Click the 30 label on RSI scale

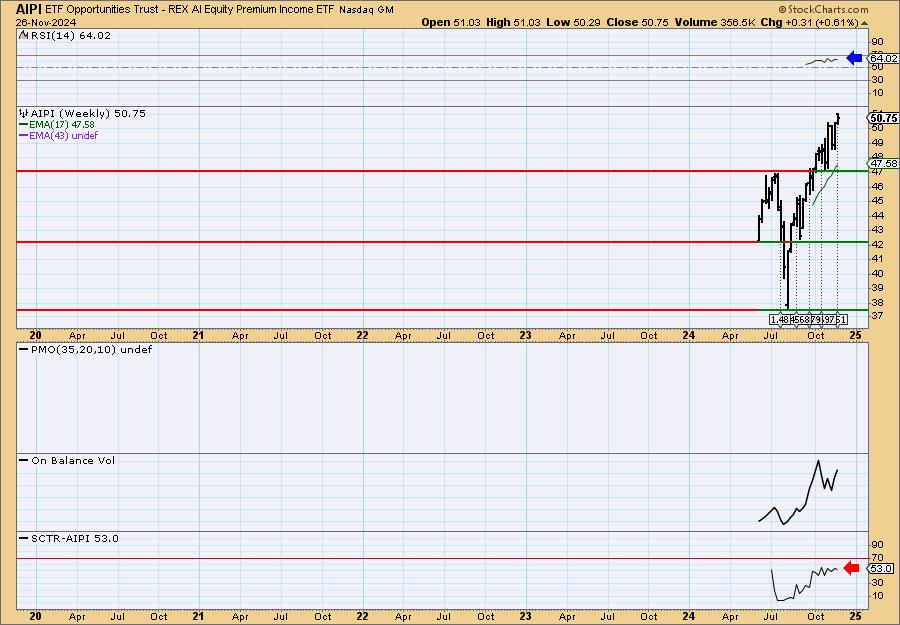coord(878,80)
